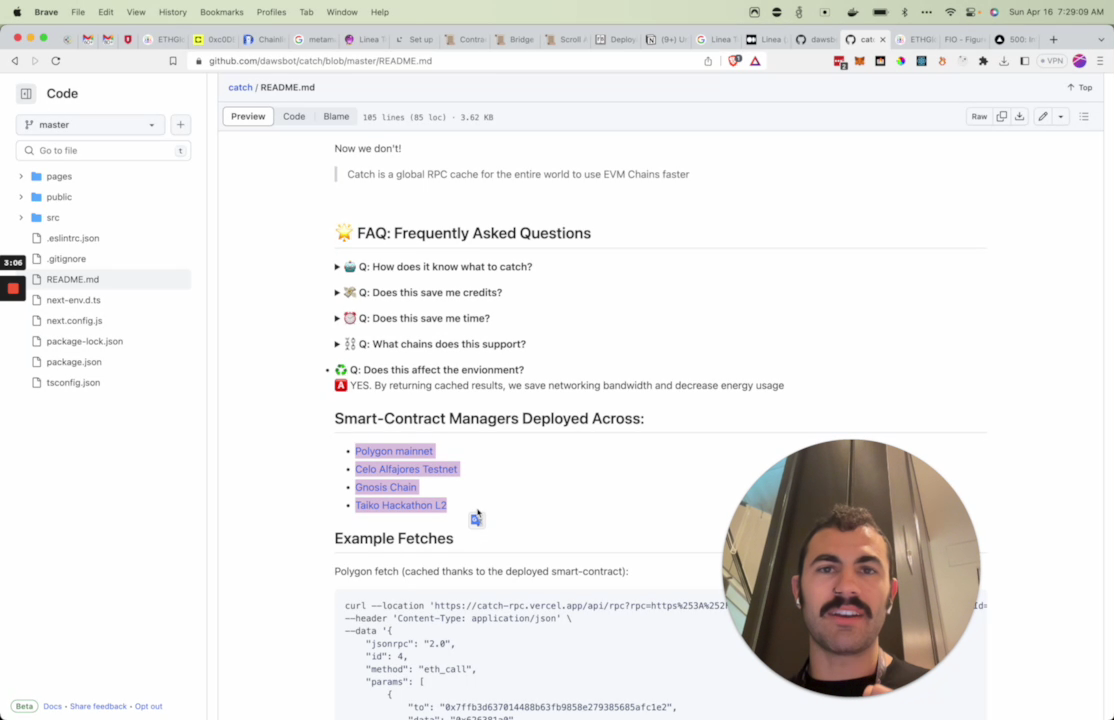Expand the public folder chevron
The width and height of the screenshot is (1114, 720).
pos(21,197)
